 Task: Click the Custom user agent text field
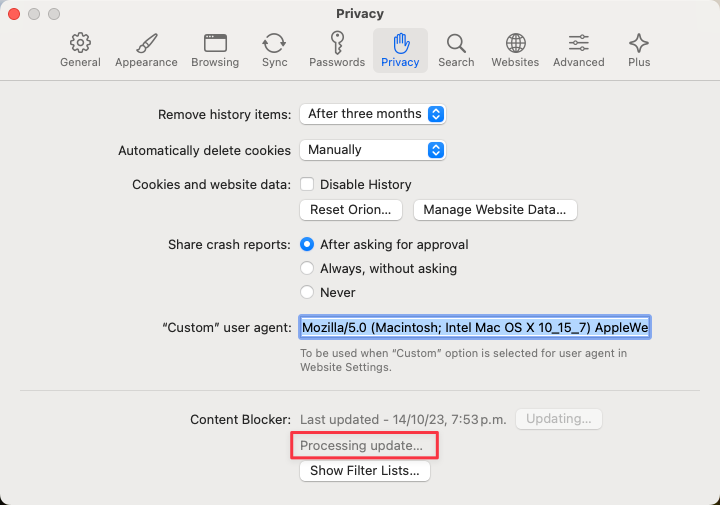475,328
